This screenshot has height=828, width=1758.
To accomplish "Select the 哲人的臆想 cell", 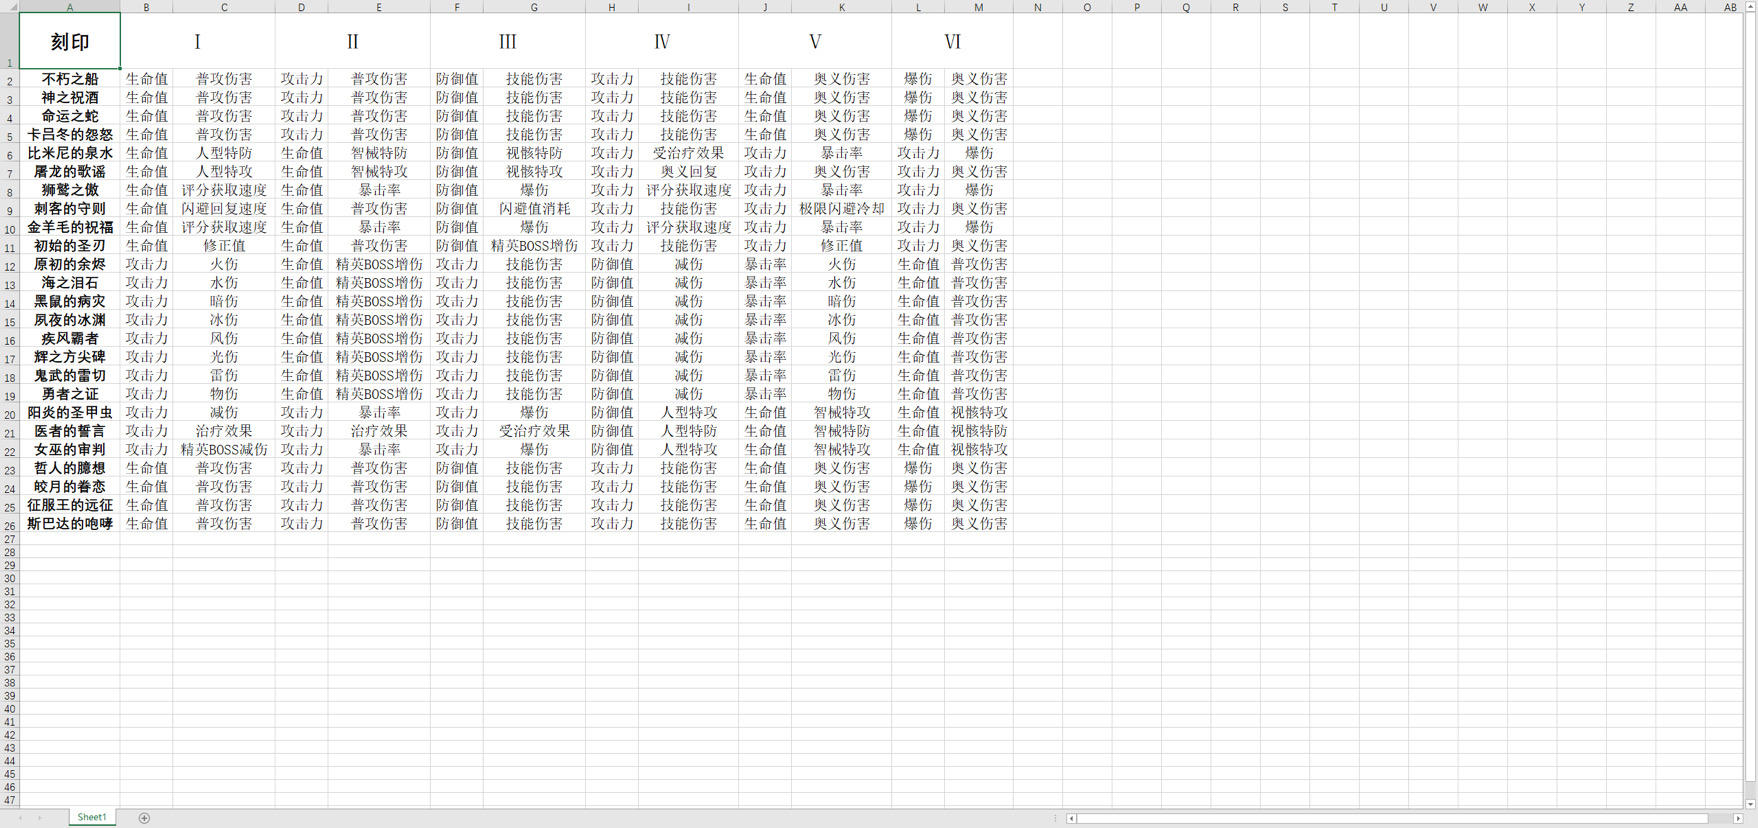I will click(70, 467).
